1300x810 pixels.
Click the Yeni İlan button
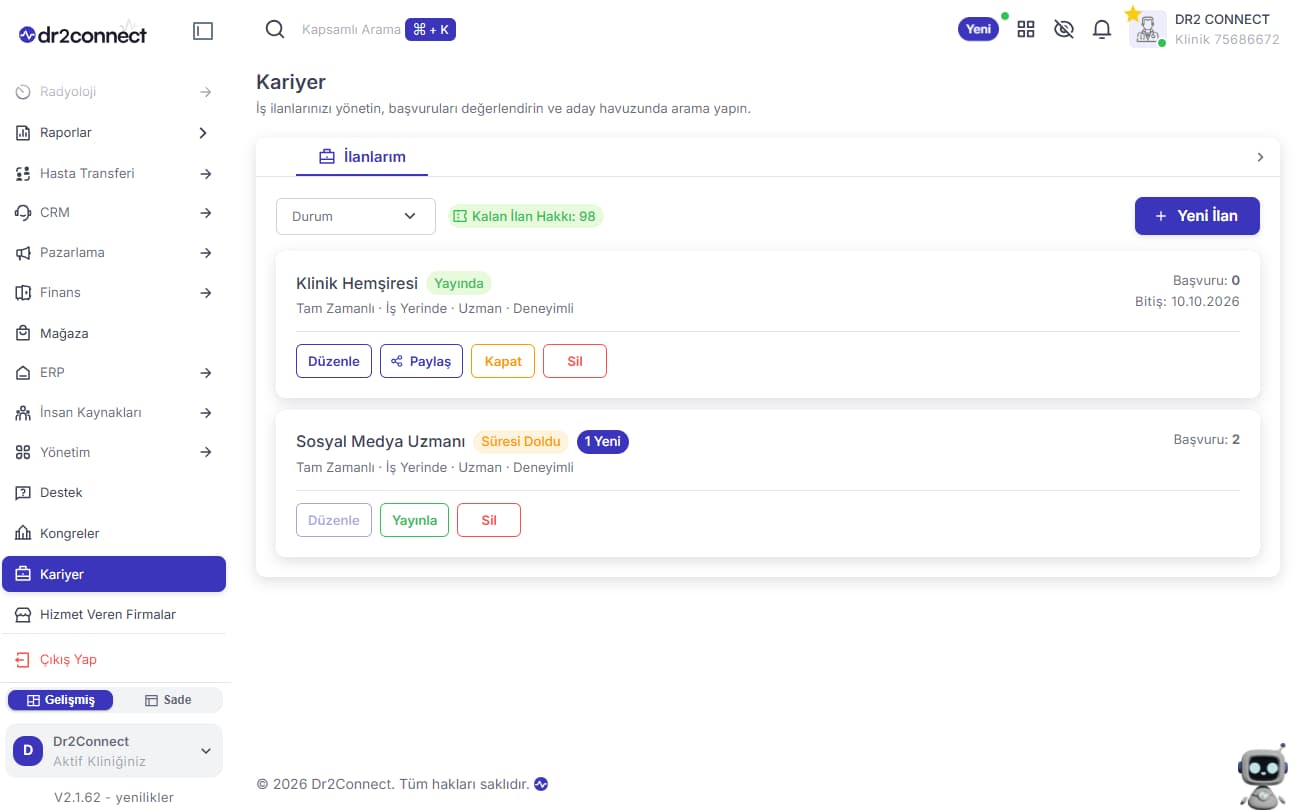point(1197,216)
